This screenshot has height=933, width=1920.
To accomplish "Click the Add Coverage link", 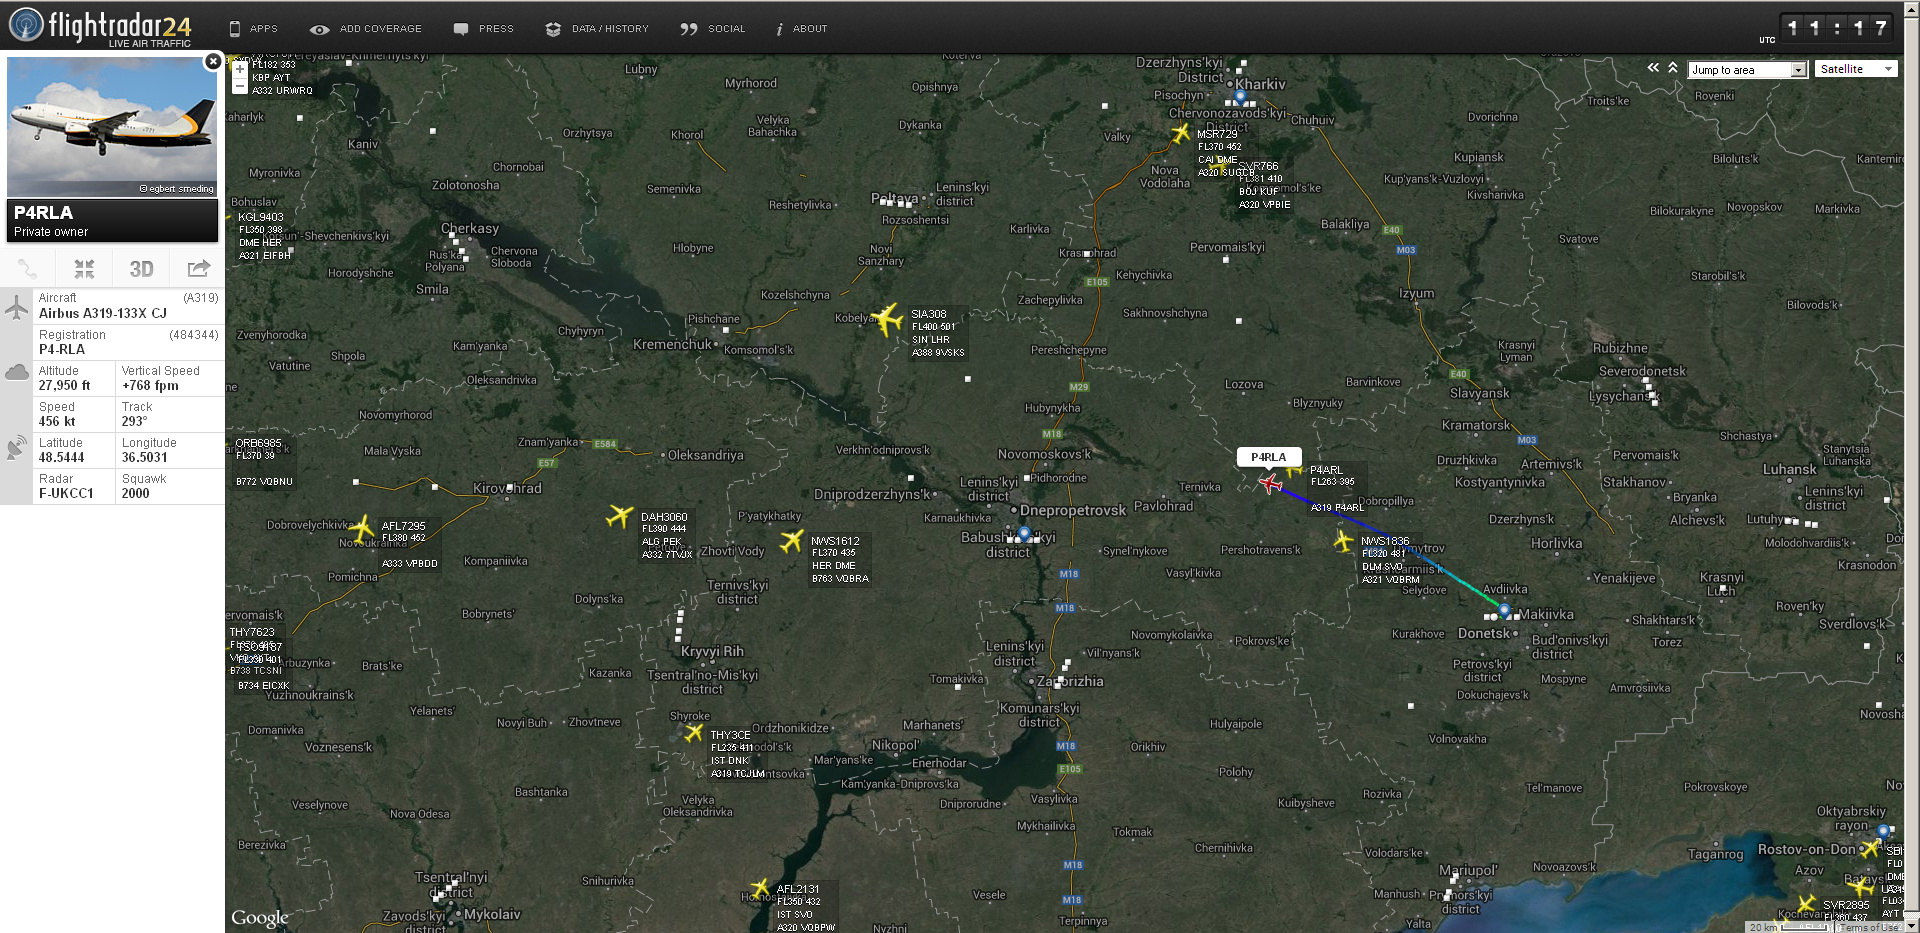I will click(367, 29).
